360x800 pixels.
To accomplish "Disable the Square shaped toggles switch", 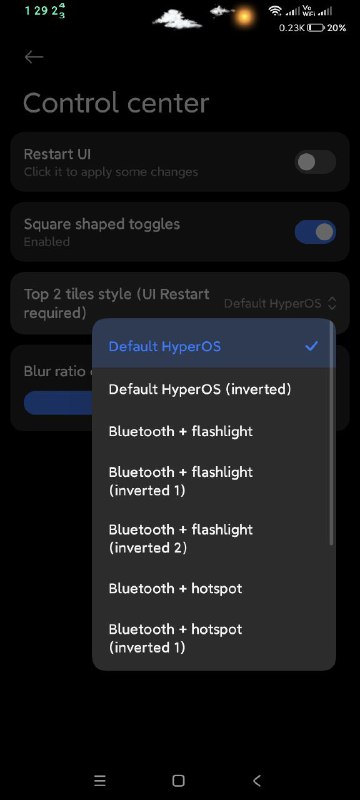I will coord(315,232).
